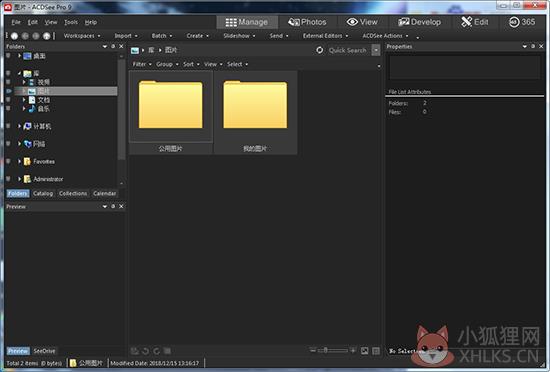
Task: Switch to the Collections tab
Action: (x=73, y=194)
